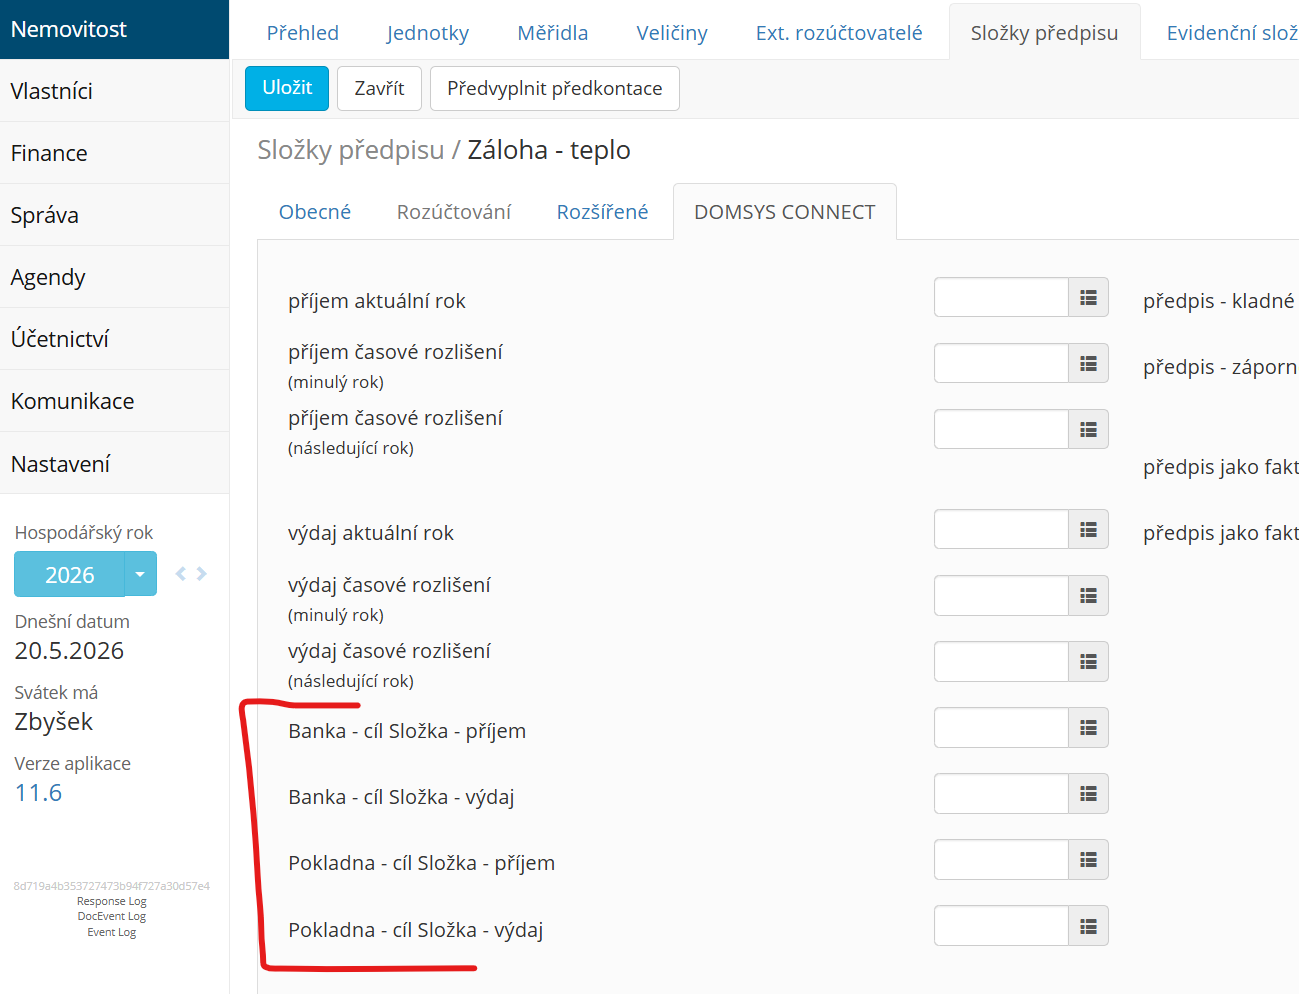The width and height of the screenshot is (1299, 994).
Task: Go to next fiscal year arrow
Action: pos(201,574)
